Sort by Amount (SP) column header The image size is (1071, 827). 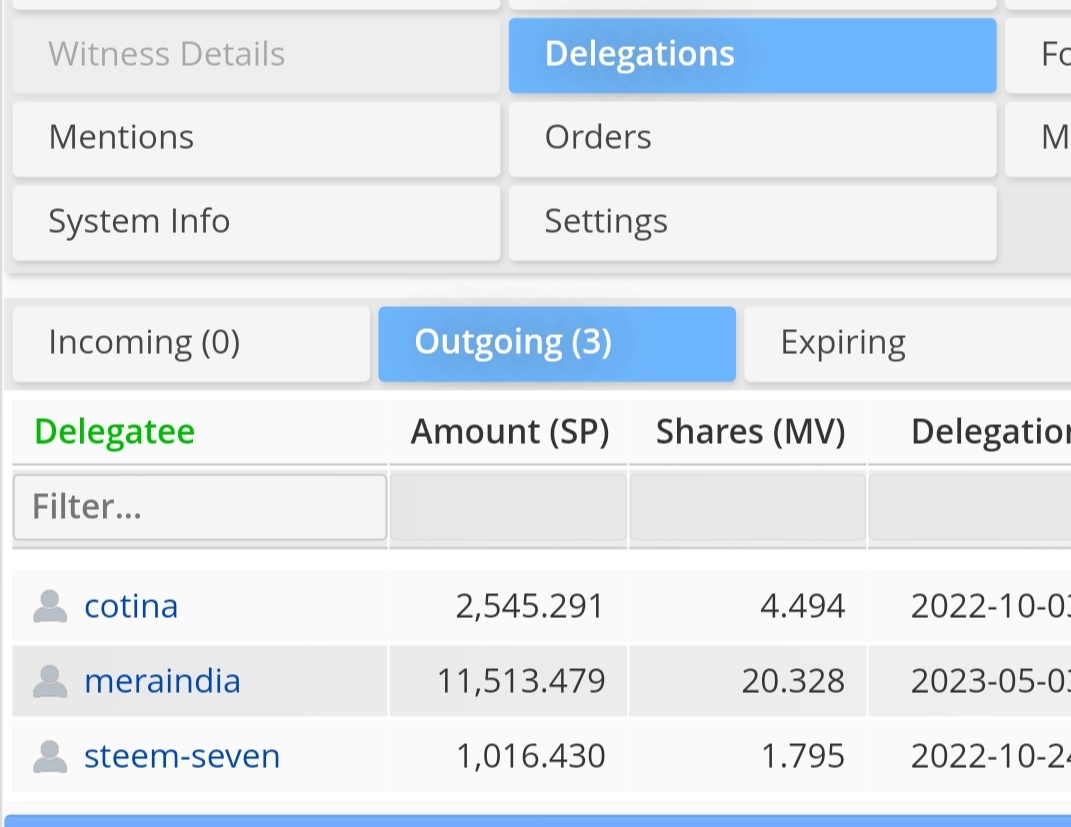point(509,432)
